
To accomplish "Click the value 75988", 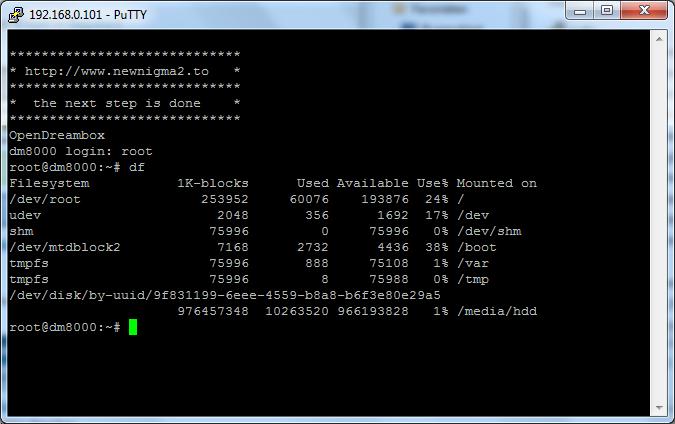I will click(389, 279).
